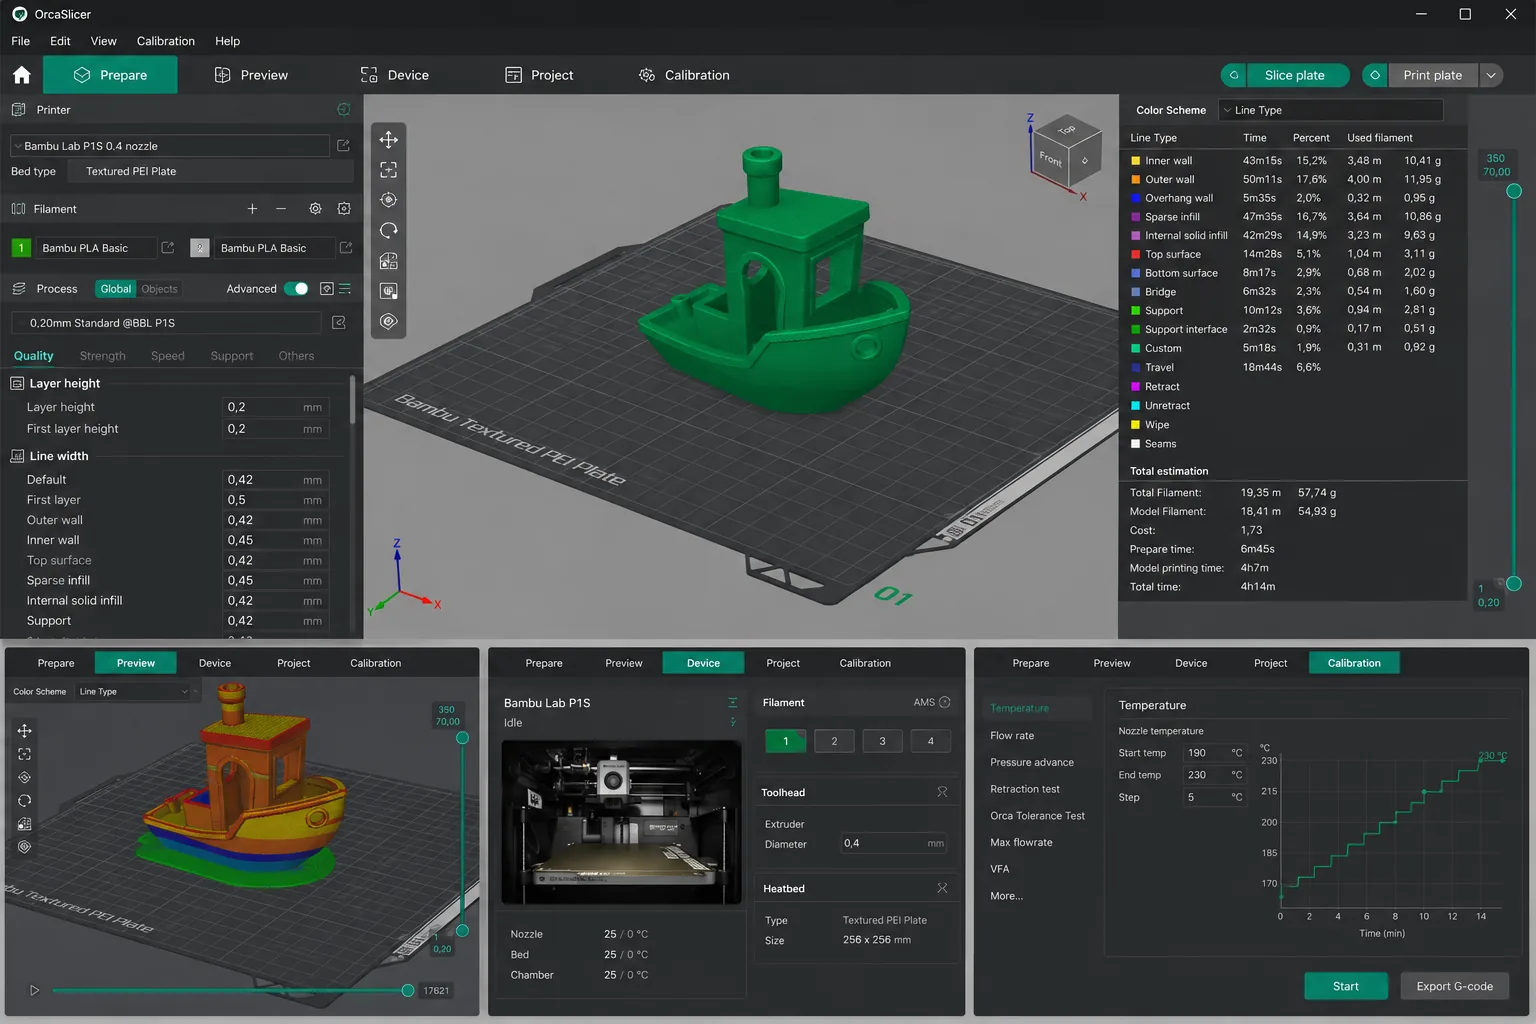Open the filament settings gear icon
Screen dimensions: 1536x1024
coord(315,209)
